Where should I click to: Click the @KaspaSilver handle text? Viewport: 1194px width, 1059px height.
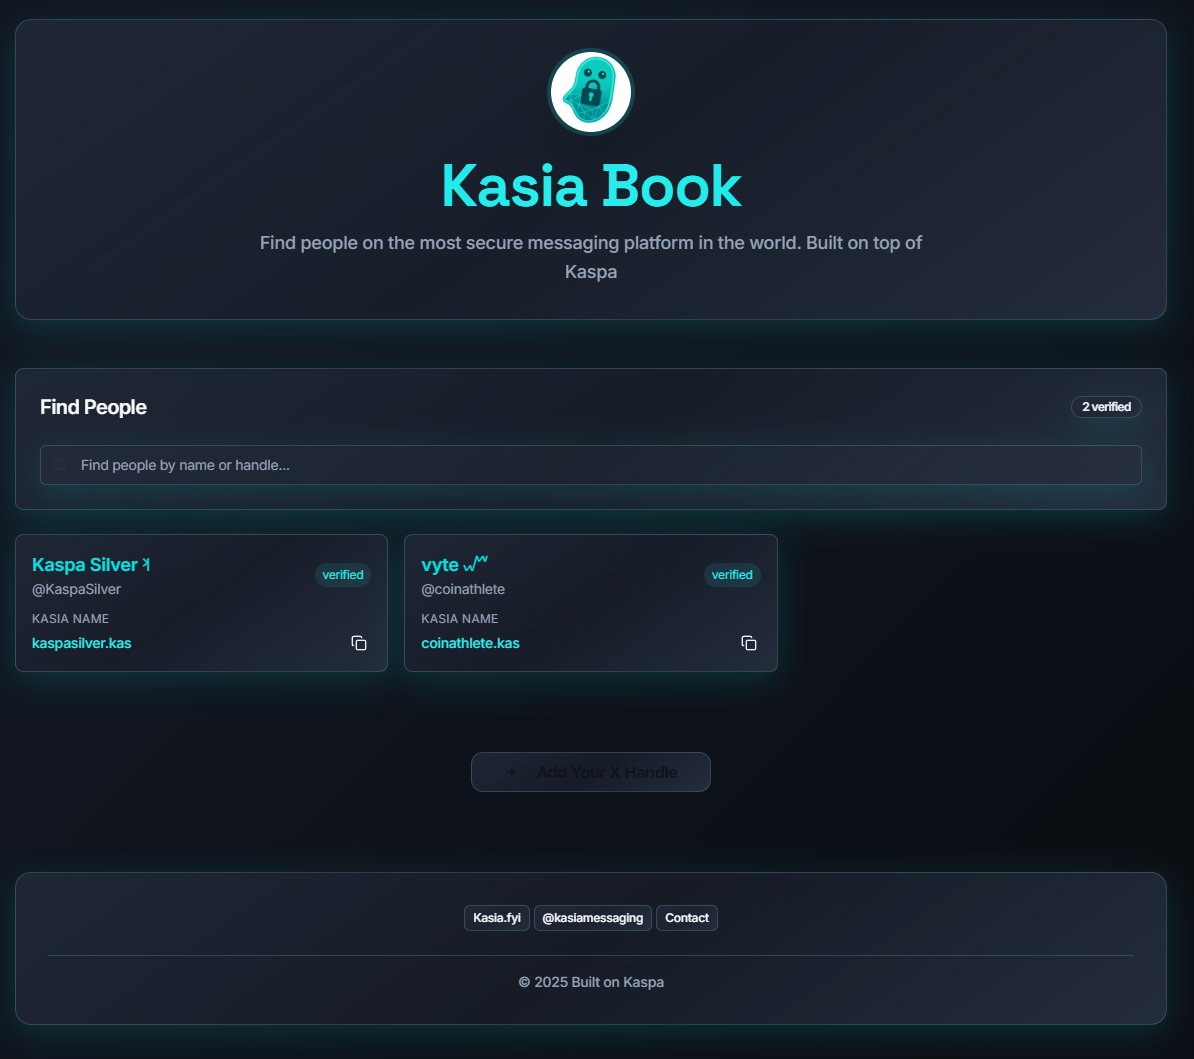point(76,589)
